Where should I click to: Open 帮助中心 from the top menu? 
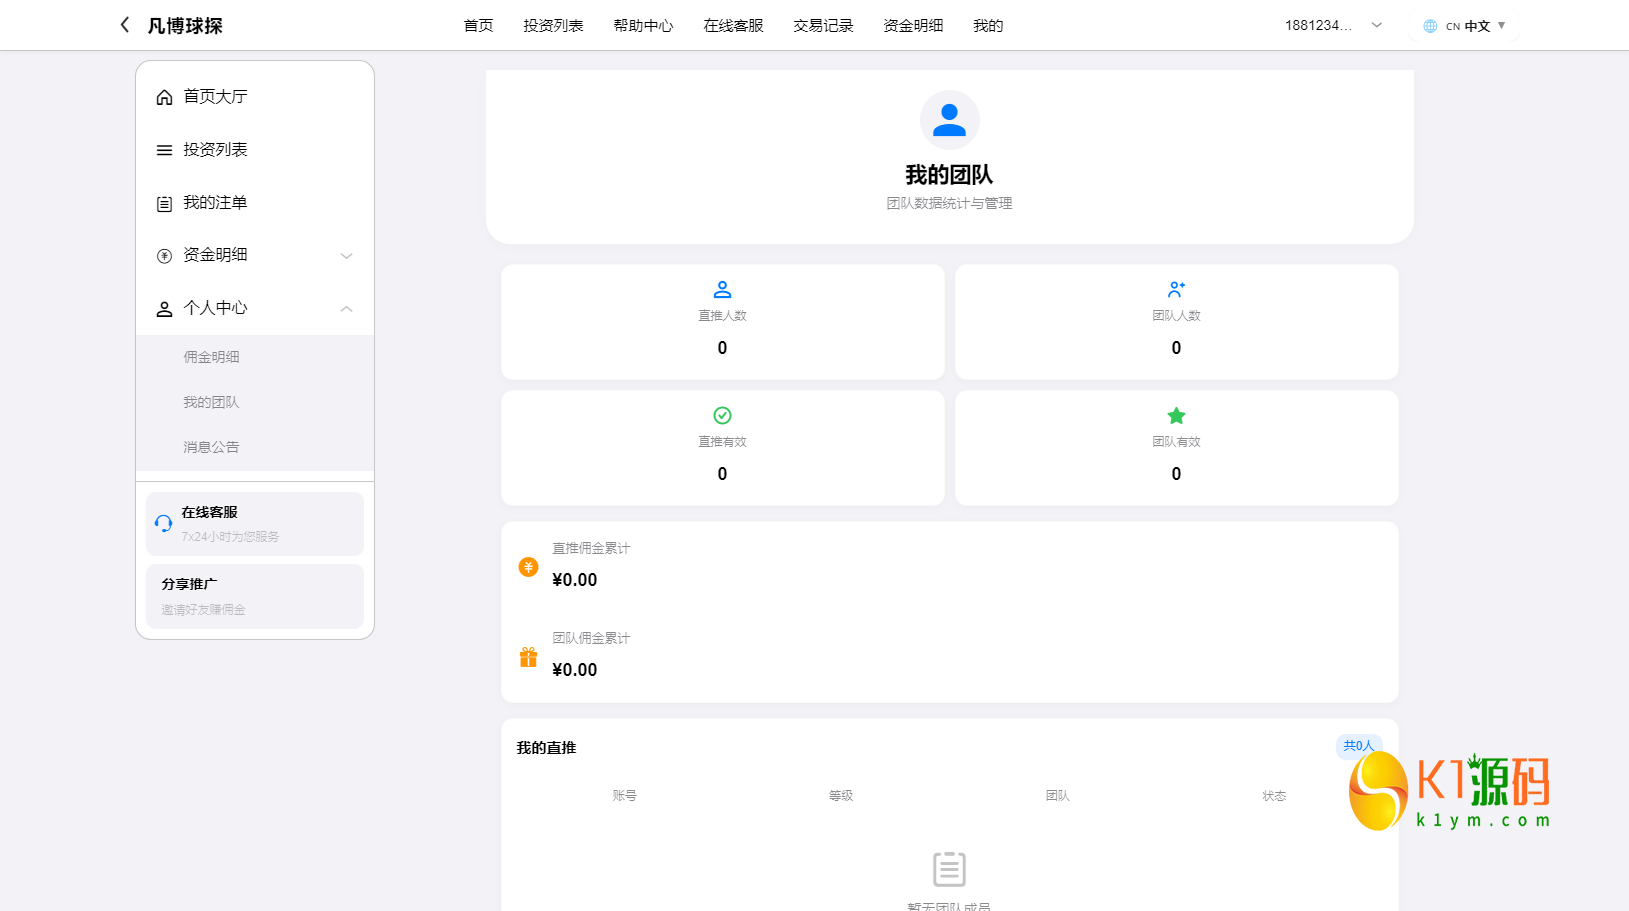tap(643, 25)
